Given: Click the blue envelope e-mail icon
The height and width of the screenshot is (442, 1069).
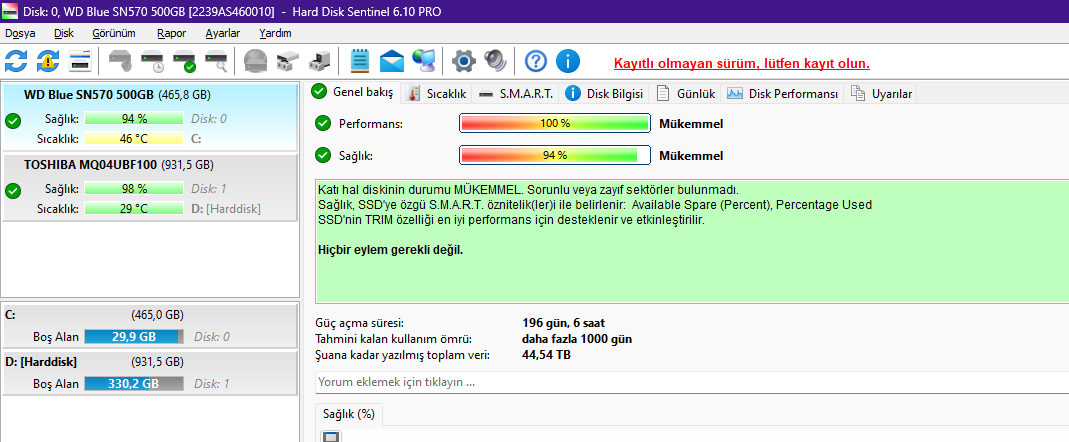Looking at the screenshot, I should 392,61.
